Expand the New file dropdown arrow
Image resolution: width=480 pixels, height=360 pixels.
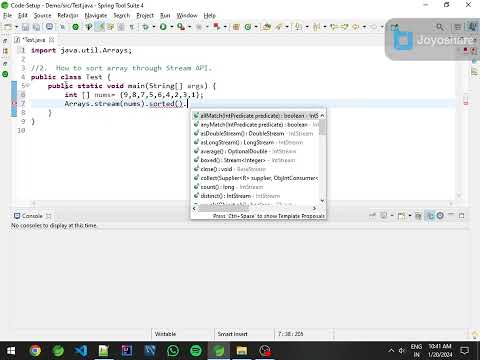[16, 27]
